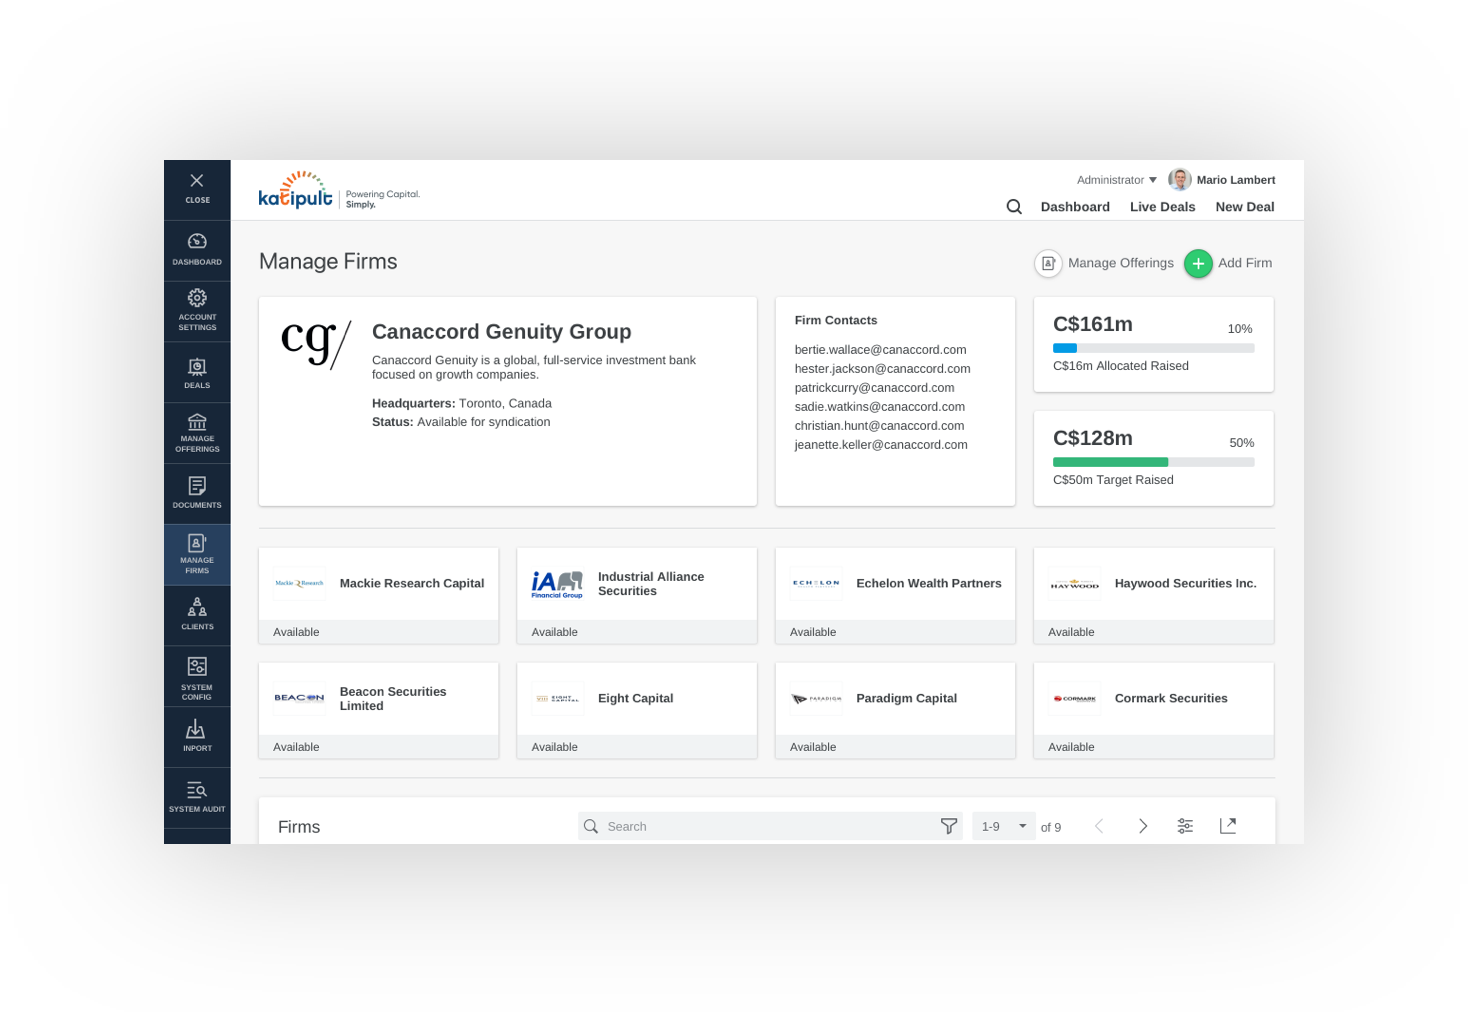Screen dimensions: 1468x1012
Task: Open Dashboard from the sidebar
Action: (x=197, y=250)
